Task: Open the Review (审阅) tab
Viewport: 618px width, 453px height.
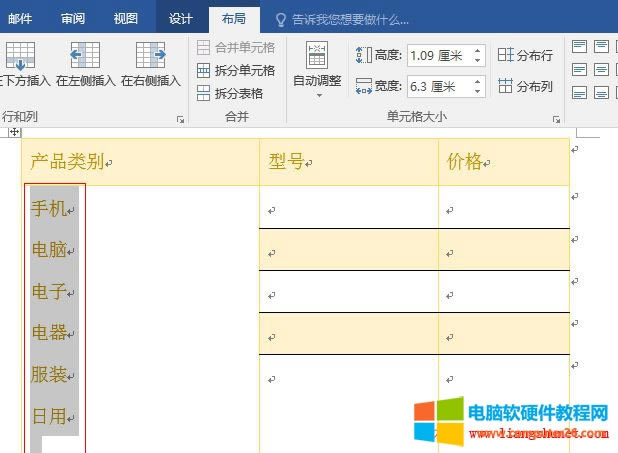Action: [x=73, y=18]
